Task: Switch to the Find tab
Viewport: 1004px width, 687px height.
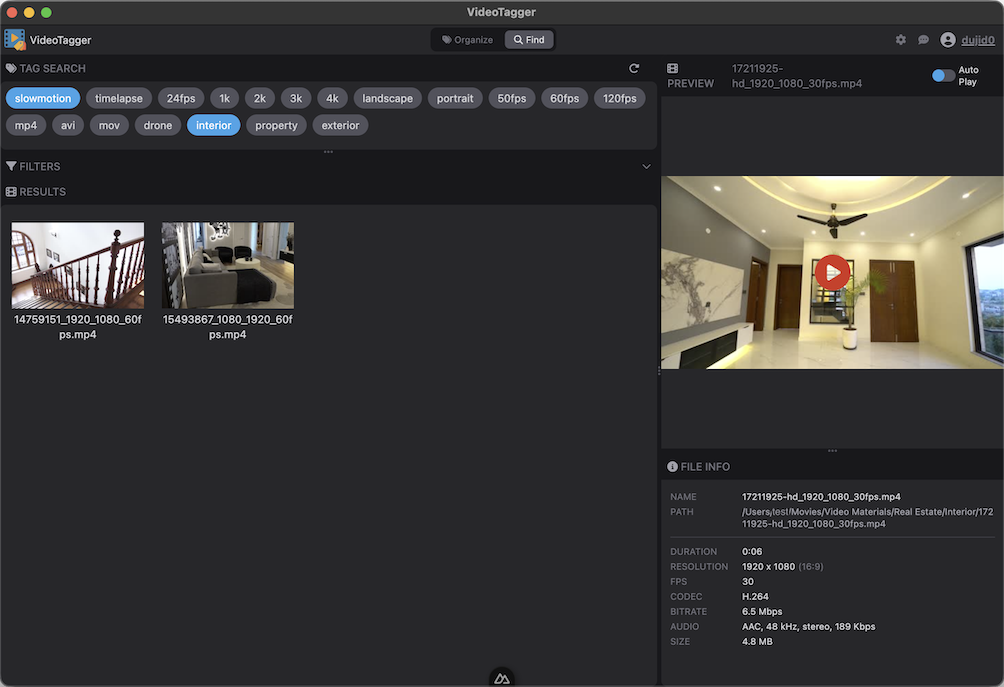Action: [529, 40]
